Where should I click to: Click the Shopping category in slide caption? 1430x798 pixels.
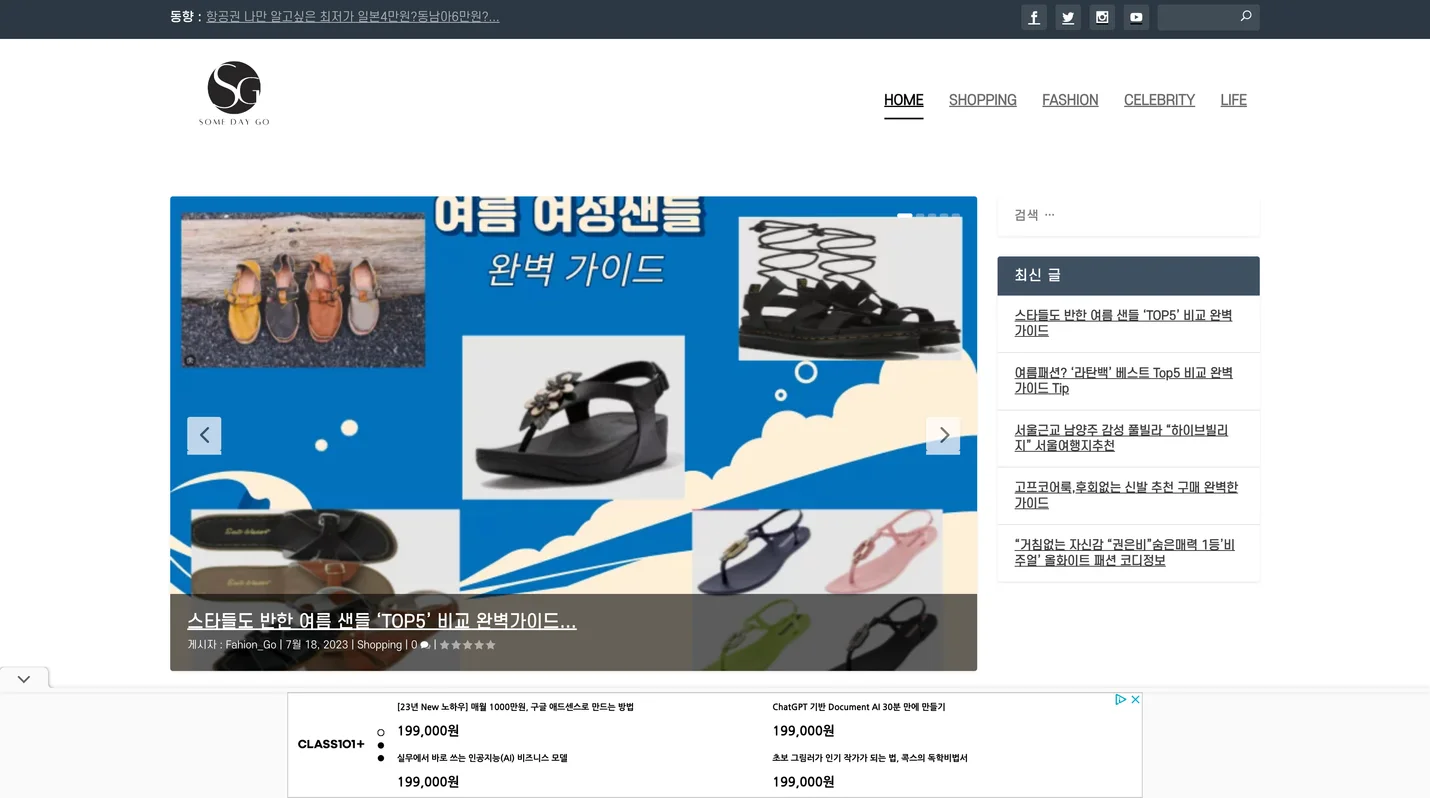click(379, 645)
